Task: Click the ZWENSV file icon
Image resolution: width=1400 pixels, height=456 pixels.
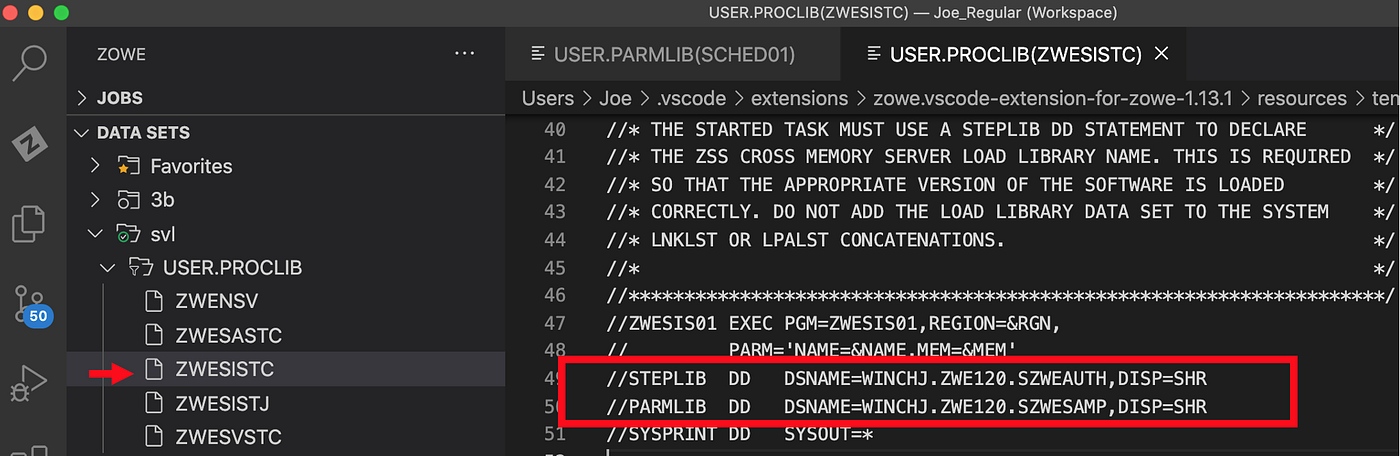Action: (153, 302)
